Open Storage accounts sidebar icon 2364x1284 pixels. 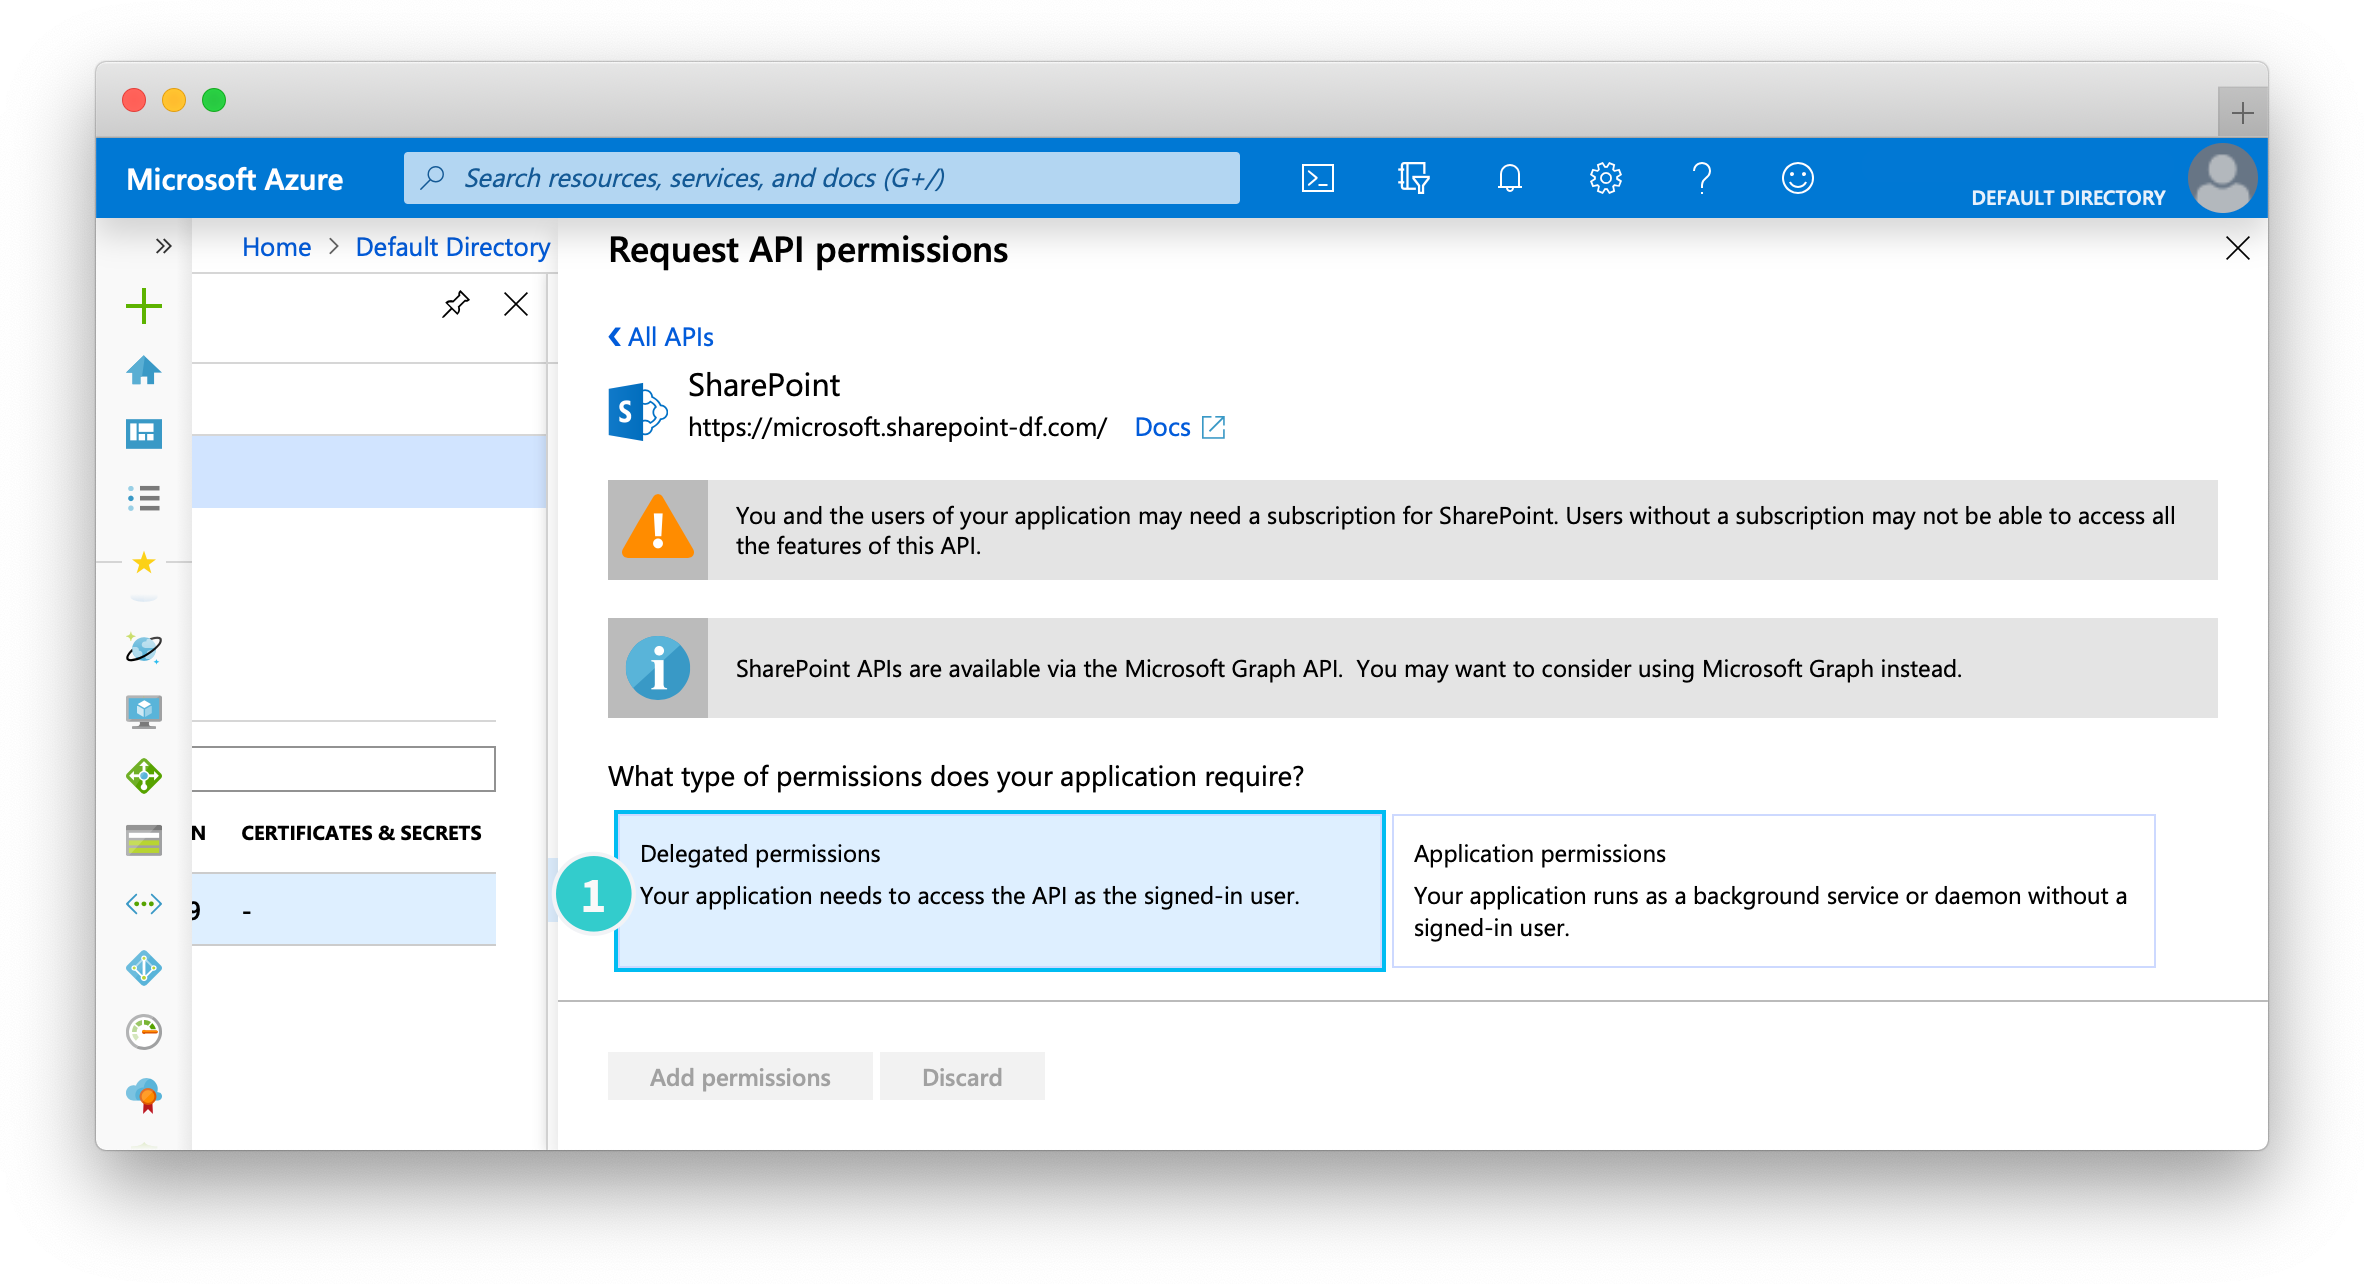(144, 840)
